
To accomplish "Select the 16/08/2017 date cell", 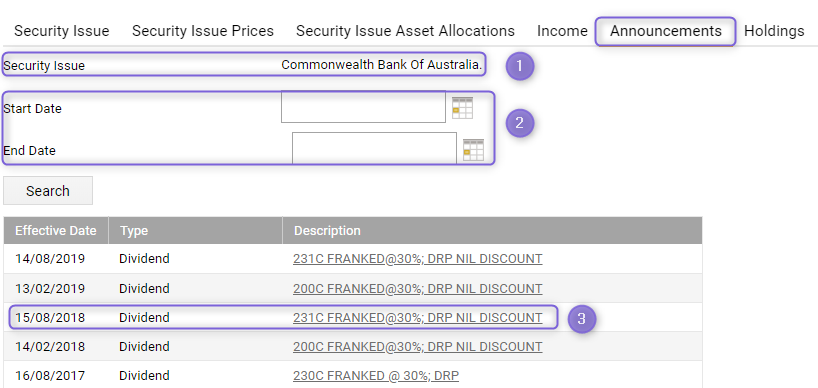I will coord(50,376).
